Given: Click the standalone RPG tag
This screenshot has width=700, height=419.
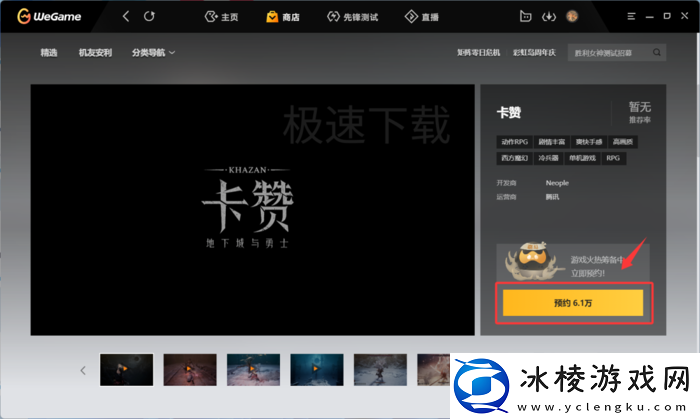Looking at the screenshot, I should (613, 158).
